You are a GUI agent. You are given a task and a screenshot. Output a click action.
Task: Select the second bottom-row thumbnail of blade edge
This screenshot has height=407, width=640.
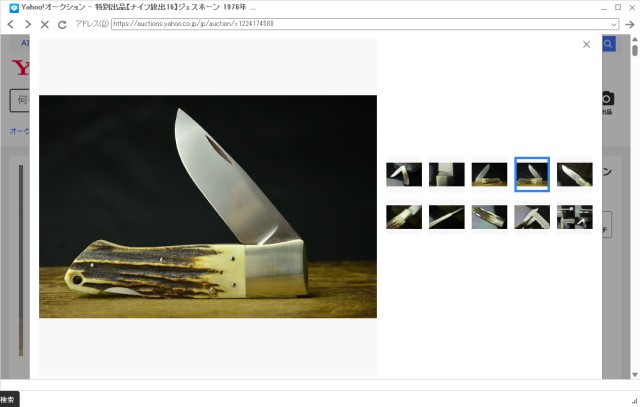click(x=447, y=217)
